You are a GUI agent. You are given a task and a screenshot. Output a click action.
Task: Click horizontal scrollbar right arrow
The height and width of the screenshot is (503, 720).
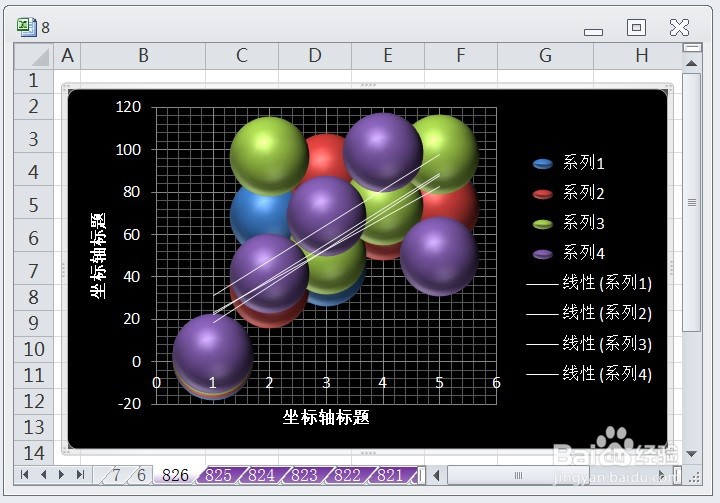[x=662, y=475]
